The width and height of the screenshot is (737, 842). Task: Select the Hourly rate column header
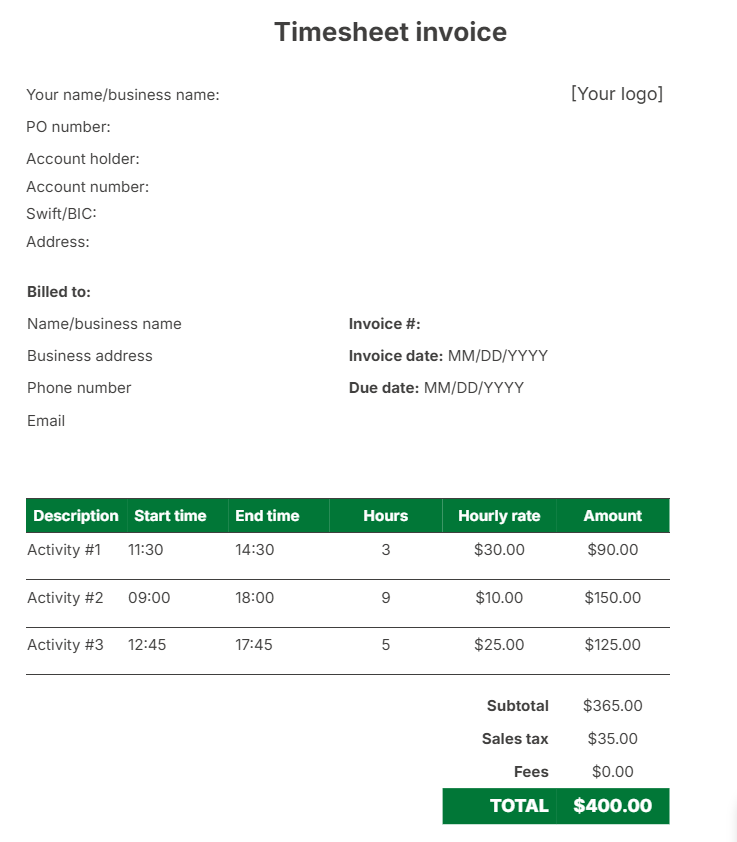(x=499, y=516)
